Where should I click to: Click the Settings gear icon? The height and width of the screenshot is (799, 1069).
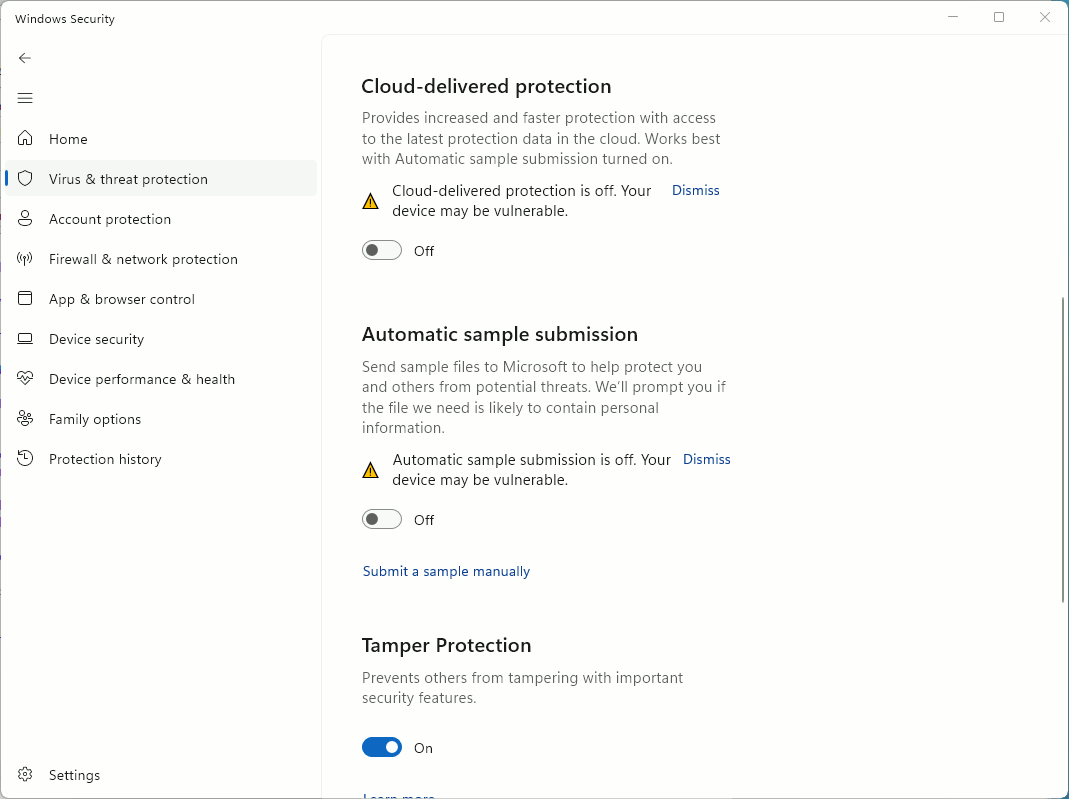pos(25,774)
